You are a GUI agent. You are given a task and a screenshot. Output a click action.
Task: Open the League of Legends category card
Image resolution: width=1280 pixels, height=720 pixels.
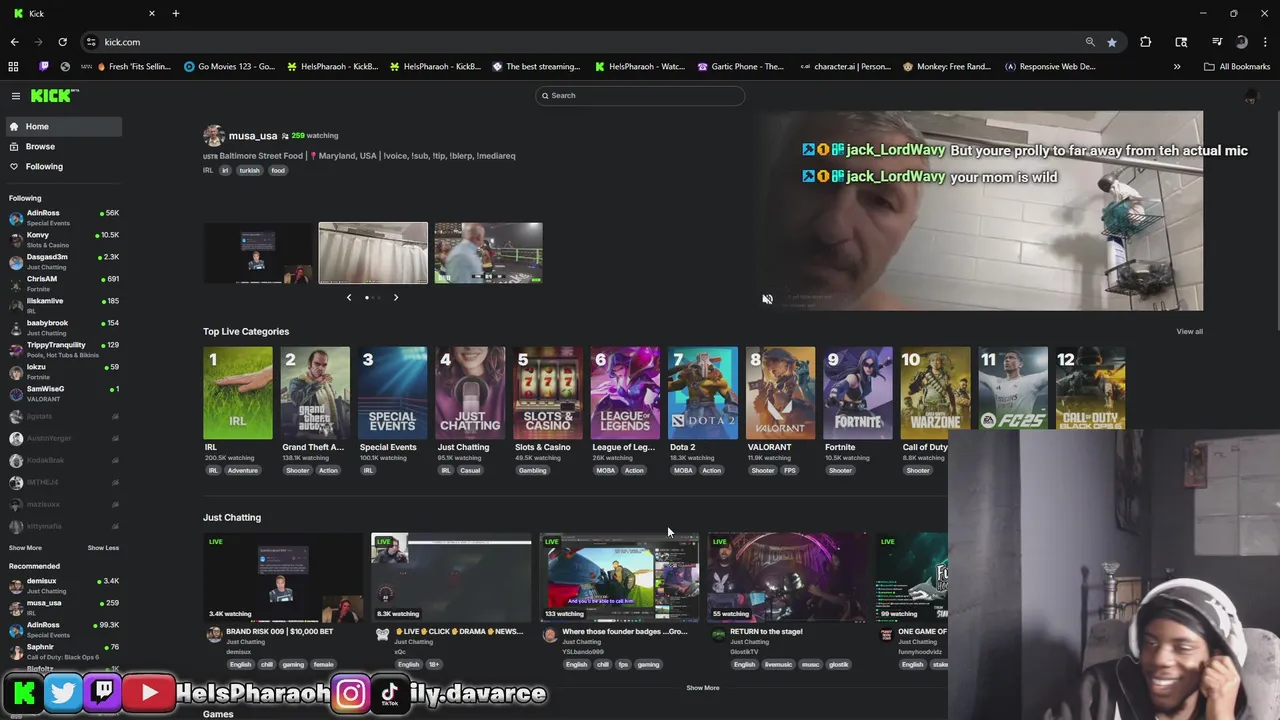pos(625,393)
